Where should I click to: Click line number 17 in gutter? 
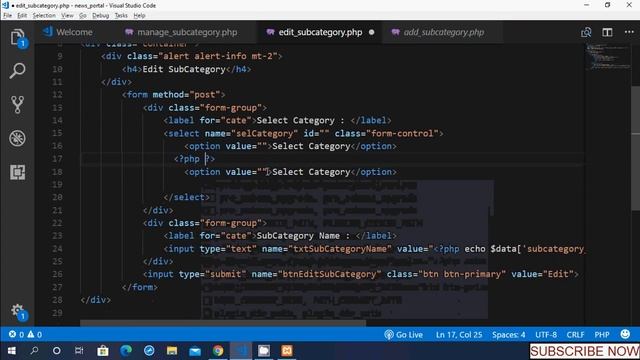click(58, 159)
